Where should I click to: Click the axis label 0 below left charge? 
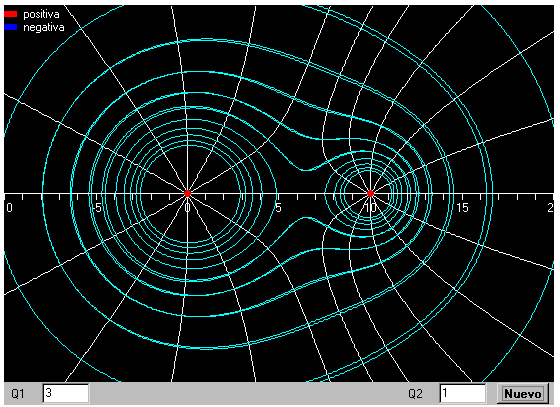(x=187, y=208)
